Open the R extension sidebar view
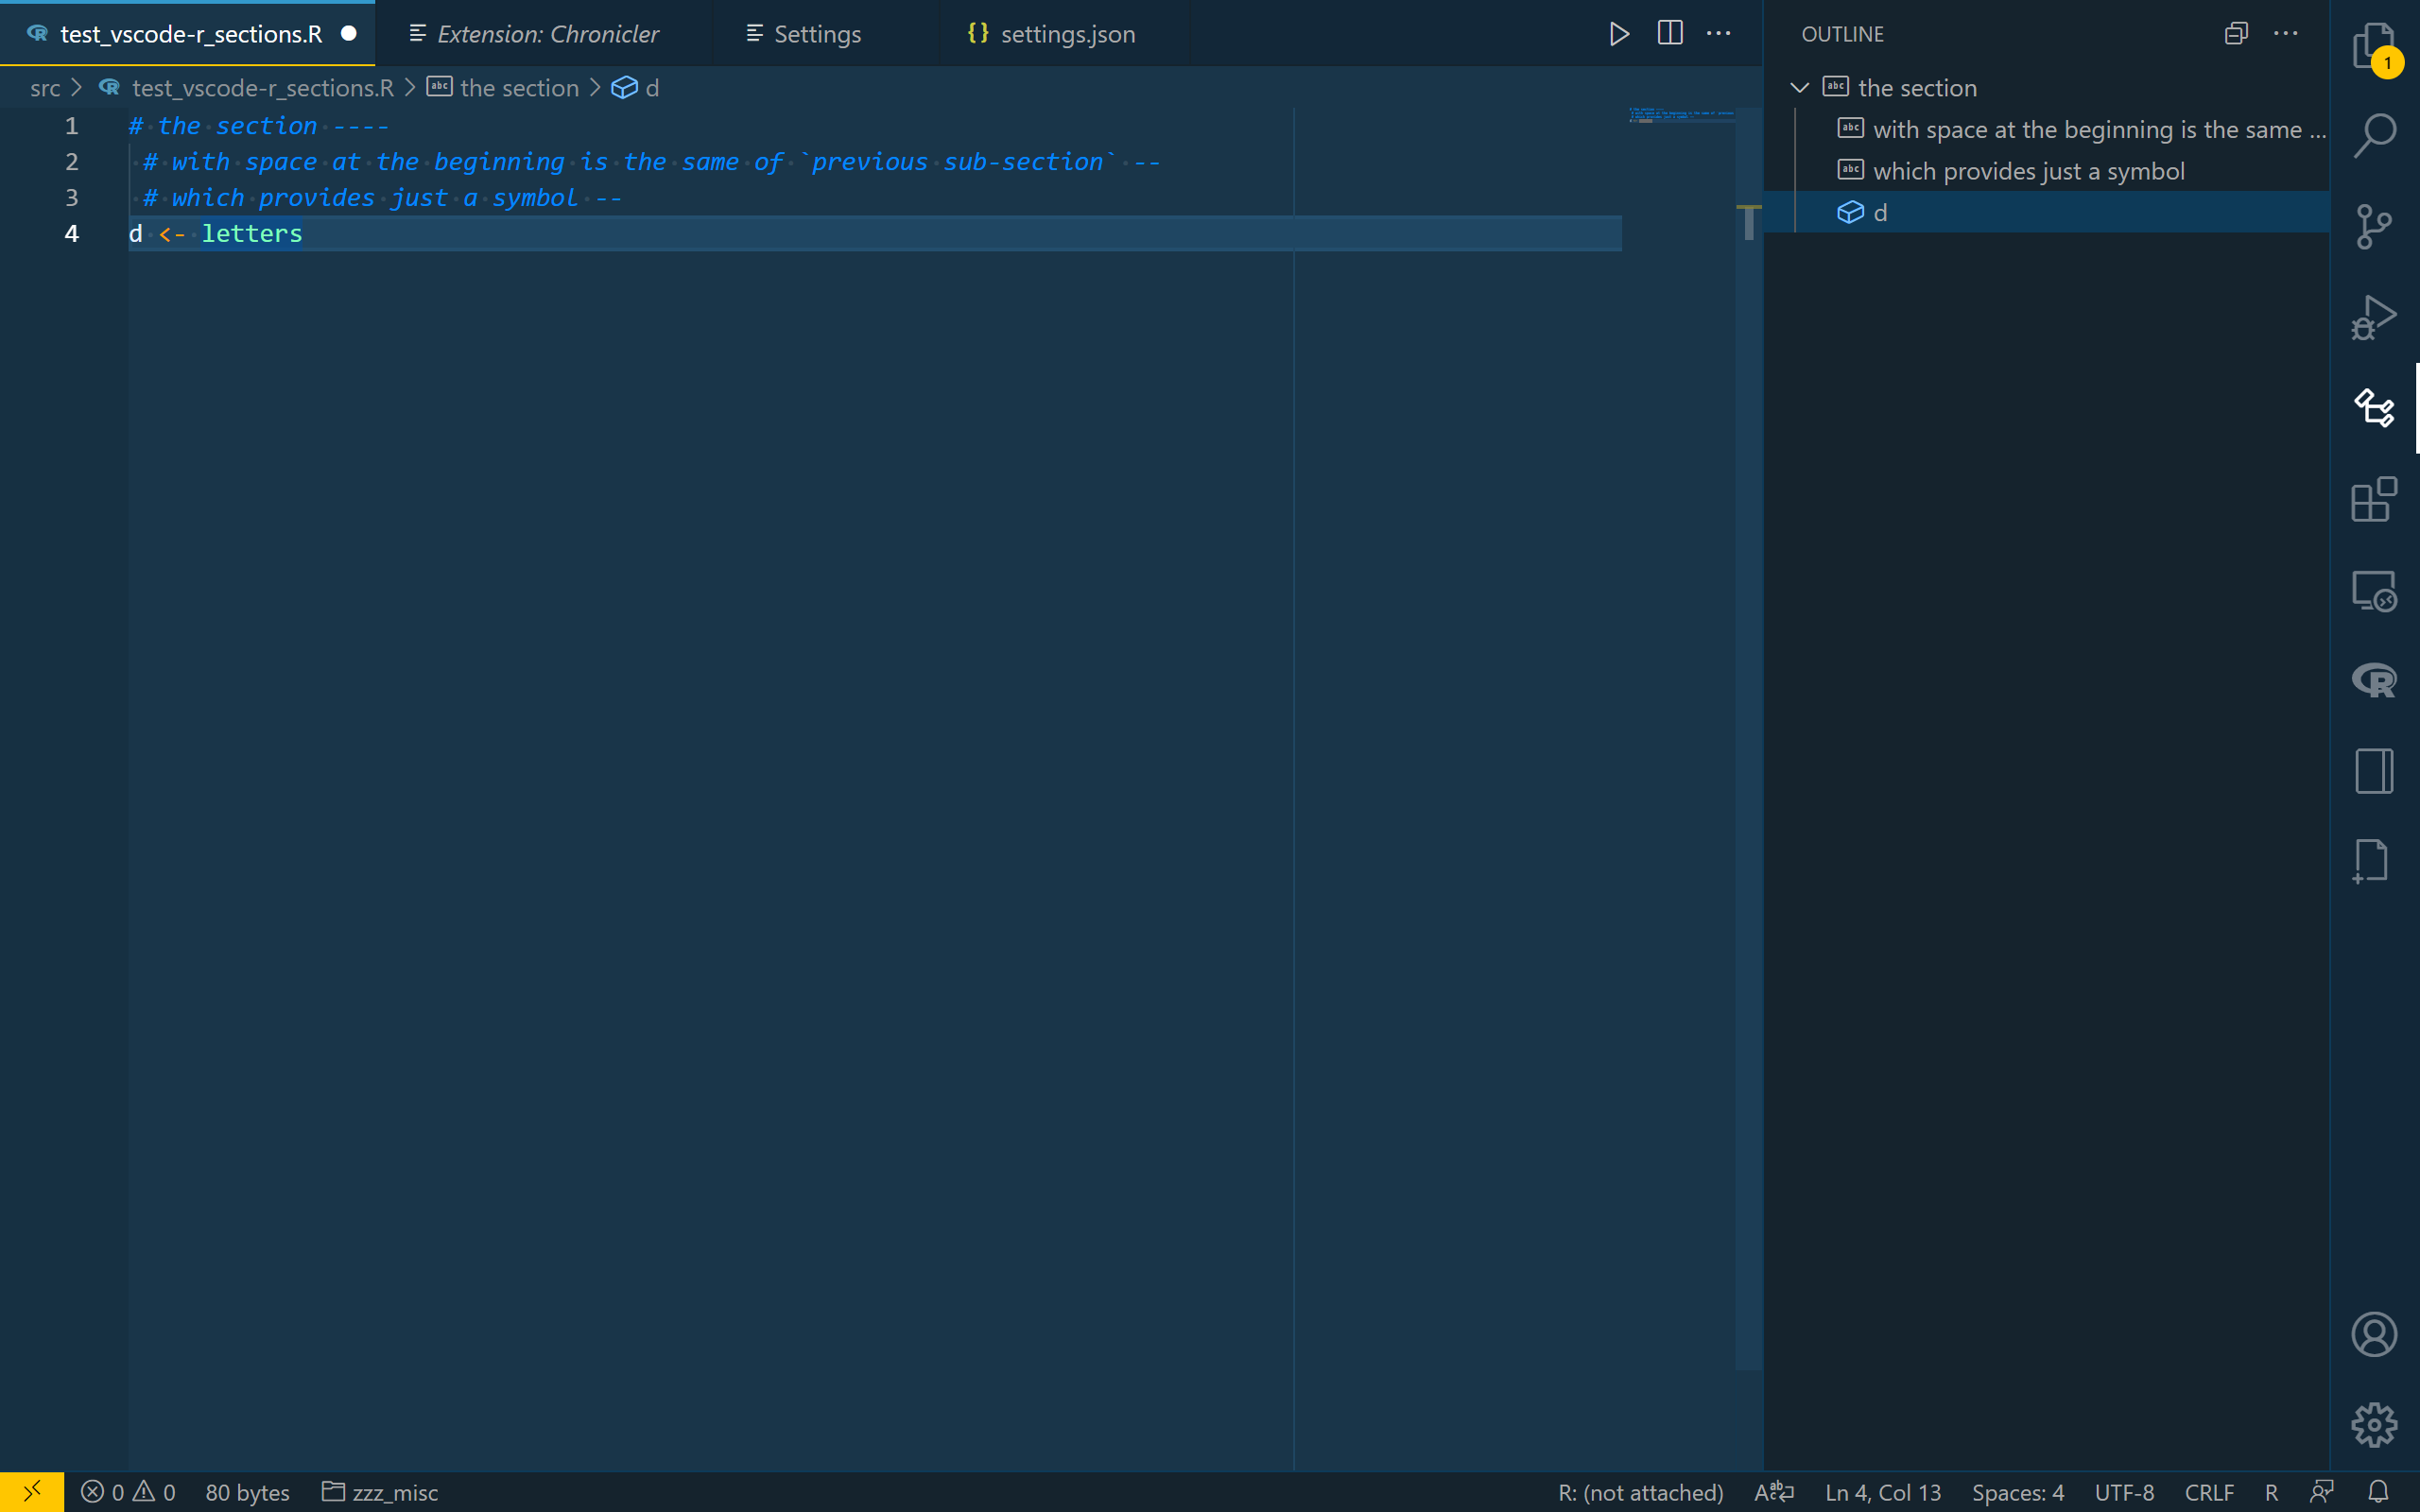Viewport: 2420px width, 1512px height. 2373,680
